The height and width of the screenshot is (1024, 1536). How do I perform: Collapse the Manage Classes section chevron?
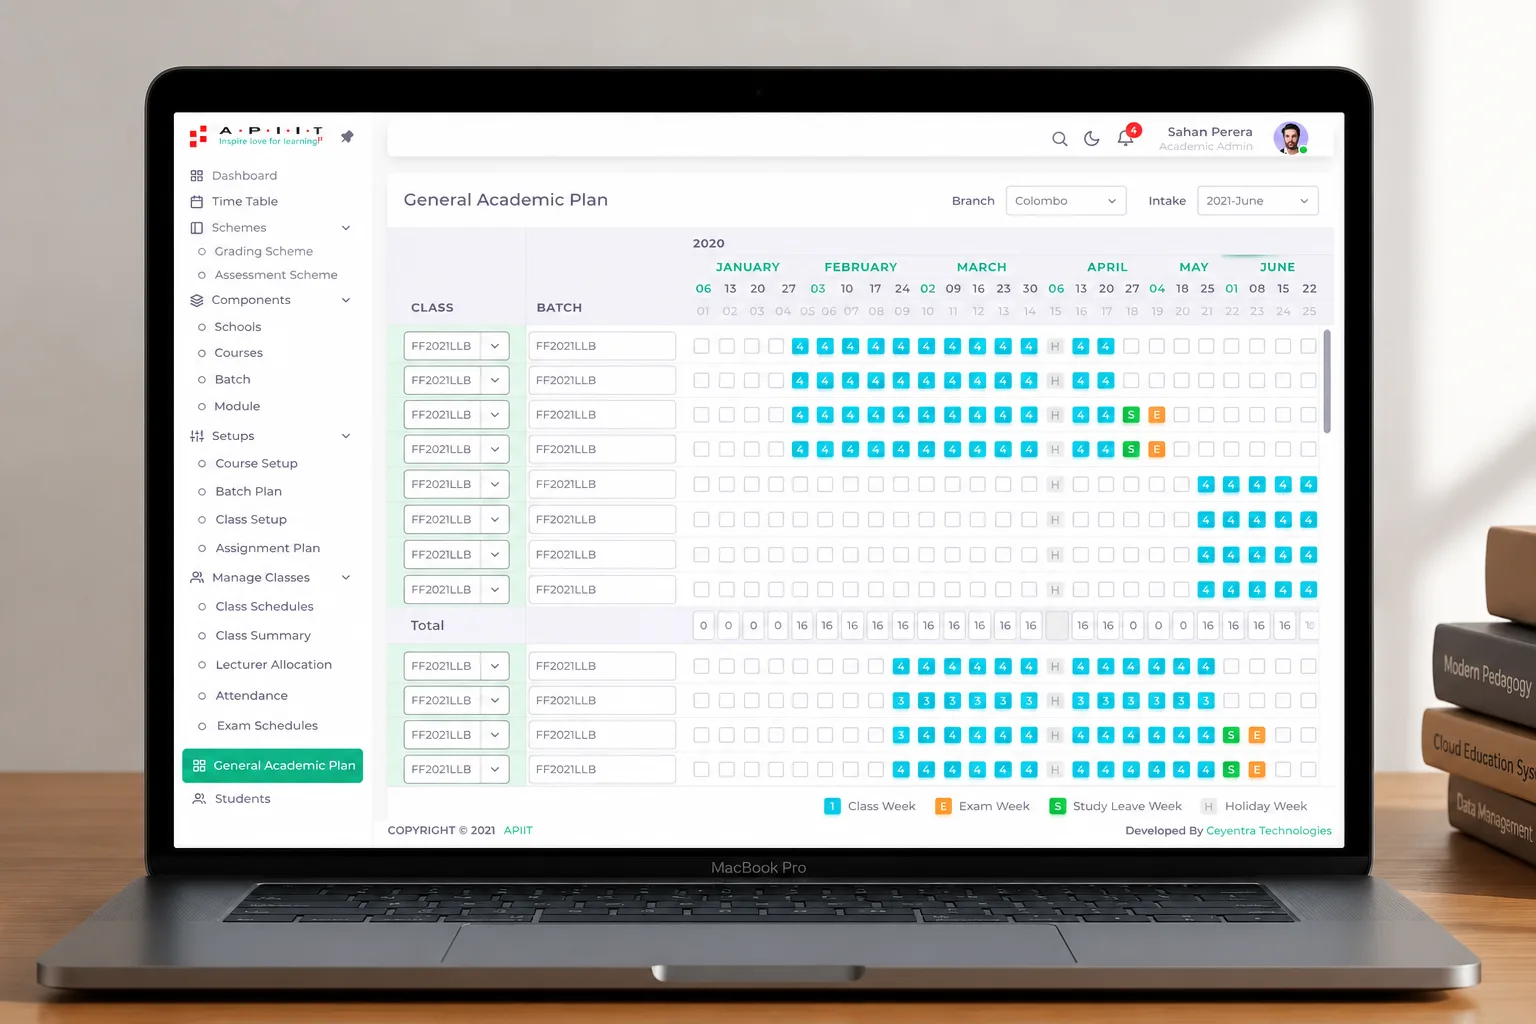(346, 578)
